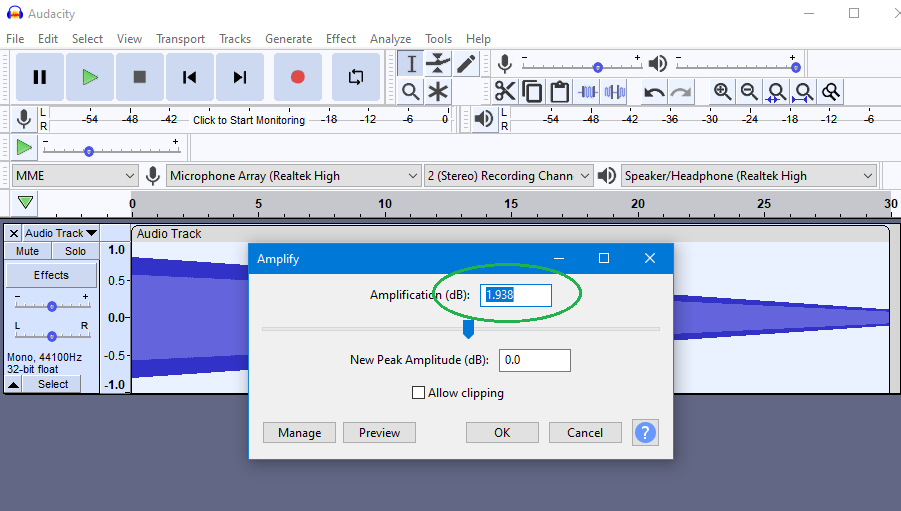Open the Audio Track name dropdown menu
This screenshot has height=511, width=901.
pyautogui.click(x=60, y=233)
